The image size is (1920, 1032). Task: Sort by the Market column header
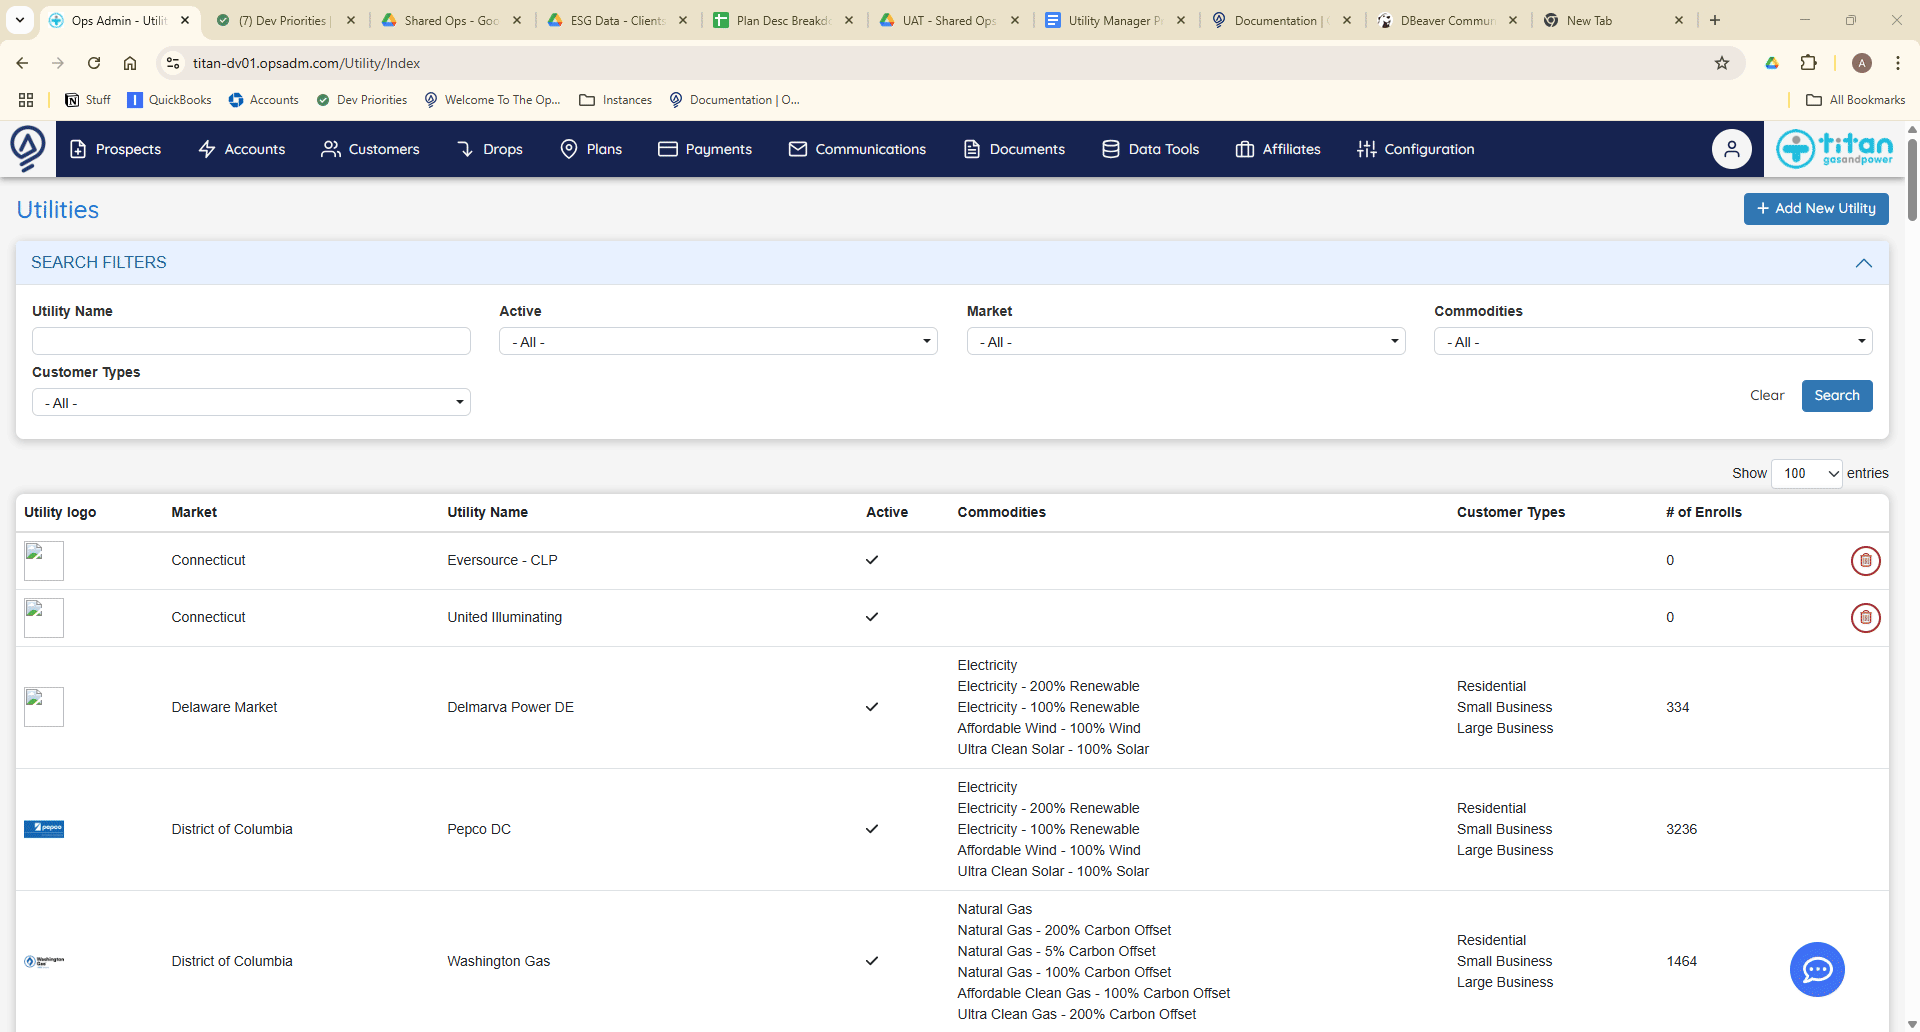(194, 512)
